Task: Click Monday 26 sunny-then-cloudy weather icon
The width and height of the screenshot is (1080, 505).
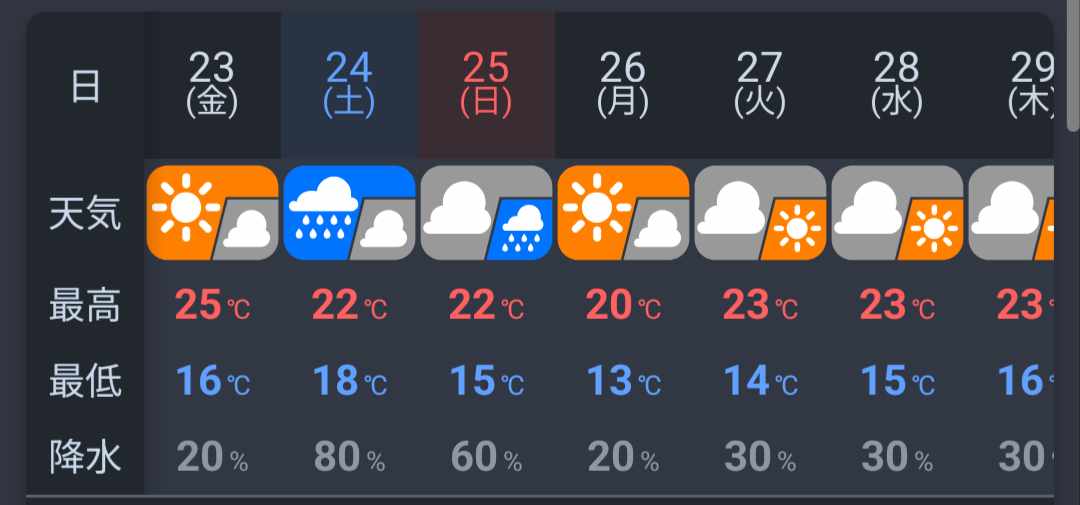Action: tap(623, 212)
